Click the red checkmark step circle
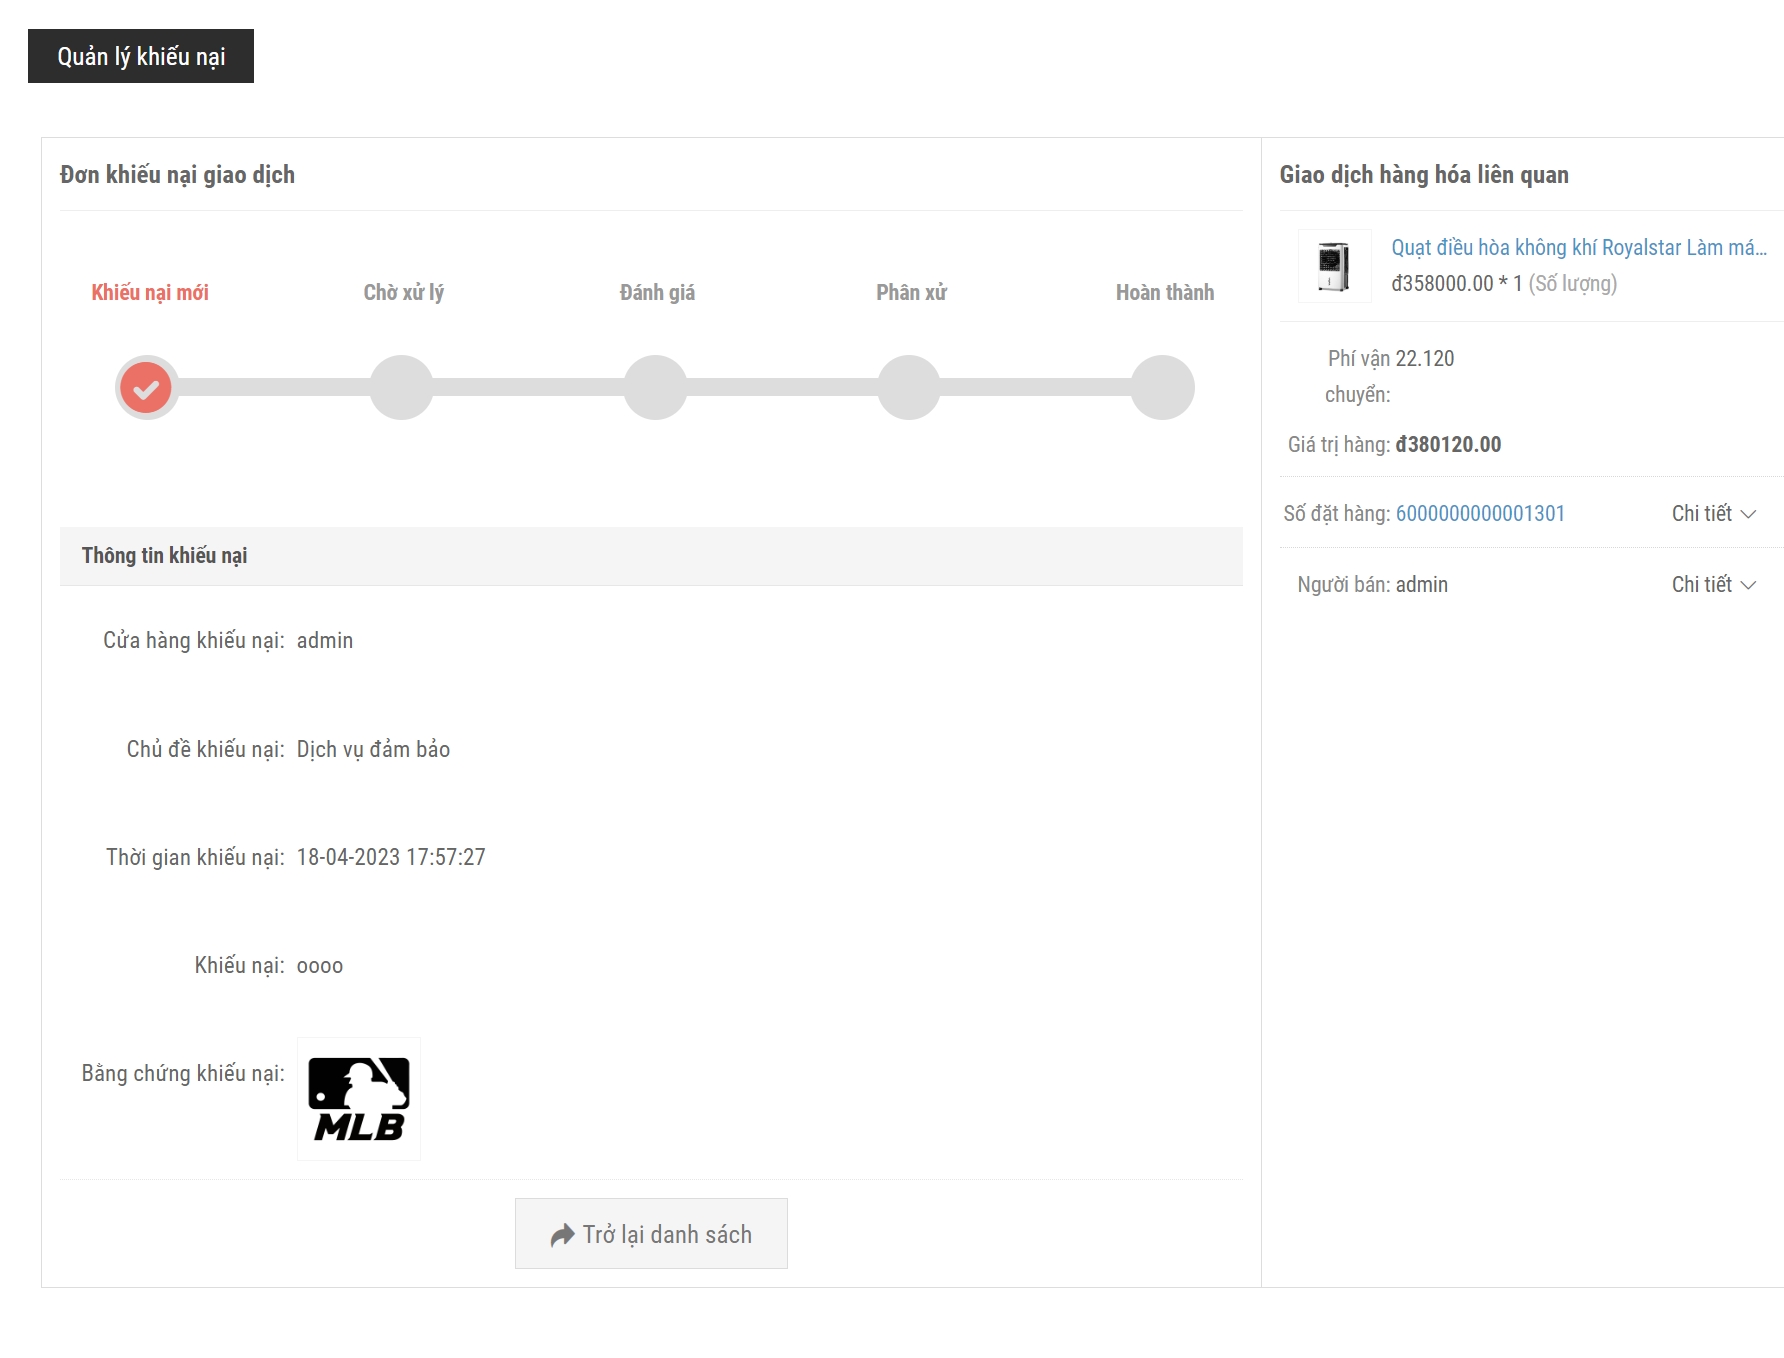Screen dimensions: 1784x1358 click(146, 388)
